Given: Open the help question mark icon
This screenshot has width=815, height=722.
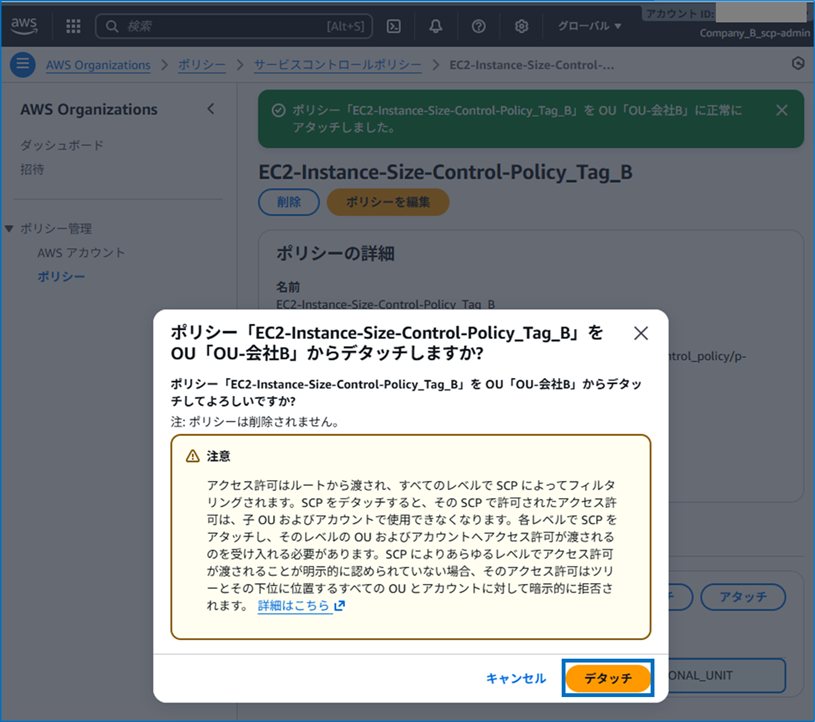Looking at the screenshot, I should [x=478, y=27].
